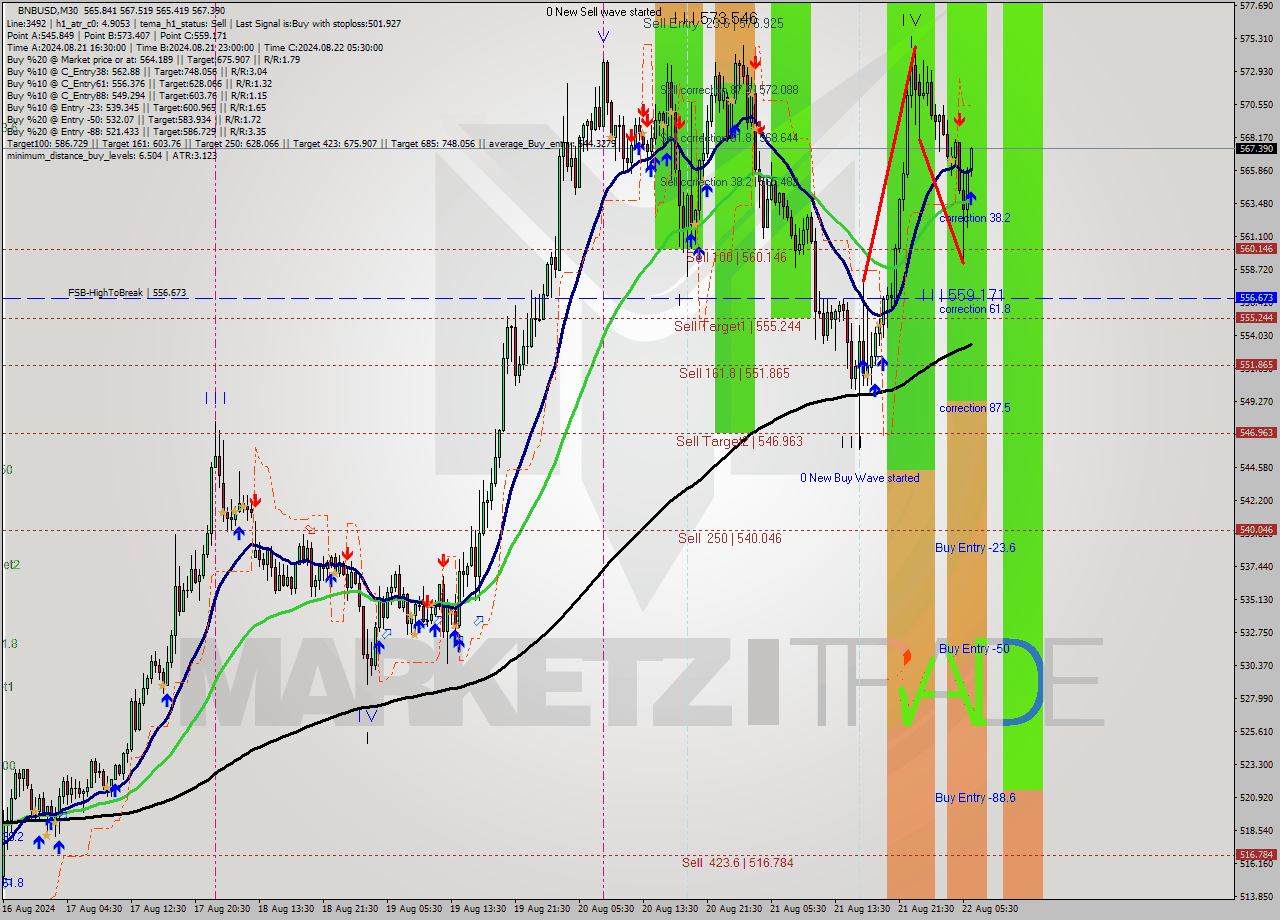Viewport: 1280px width, 920px height.
Task: Click the 'correction 87.5' label
Action: (974, 408)
